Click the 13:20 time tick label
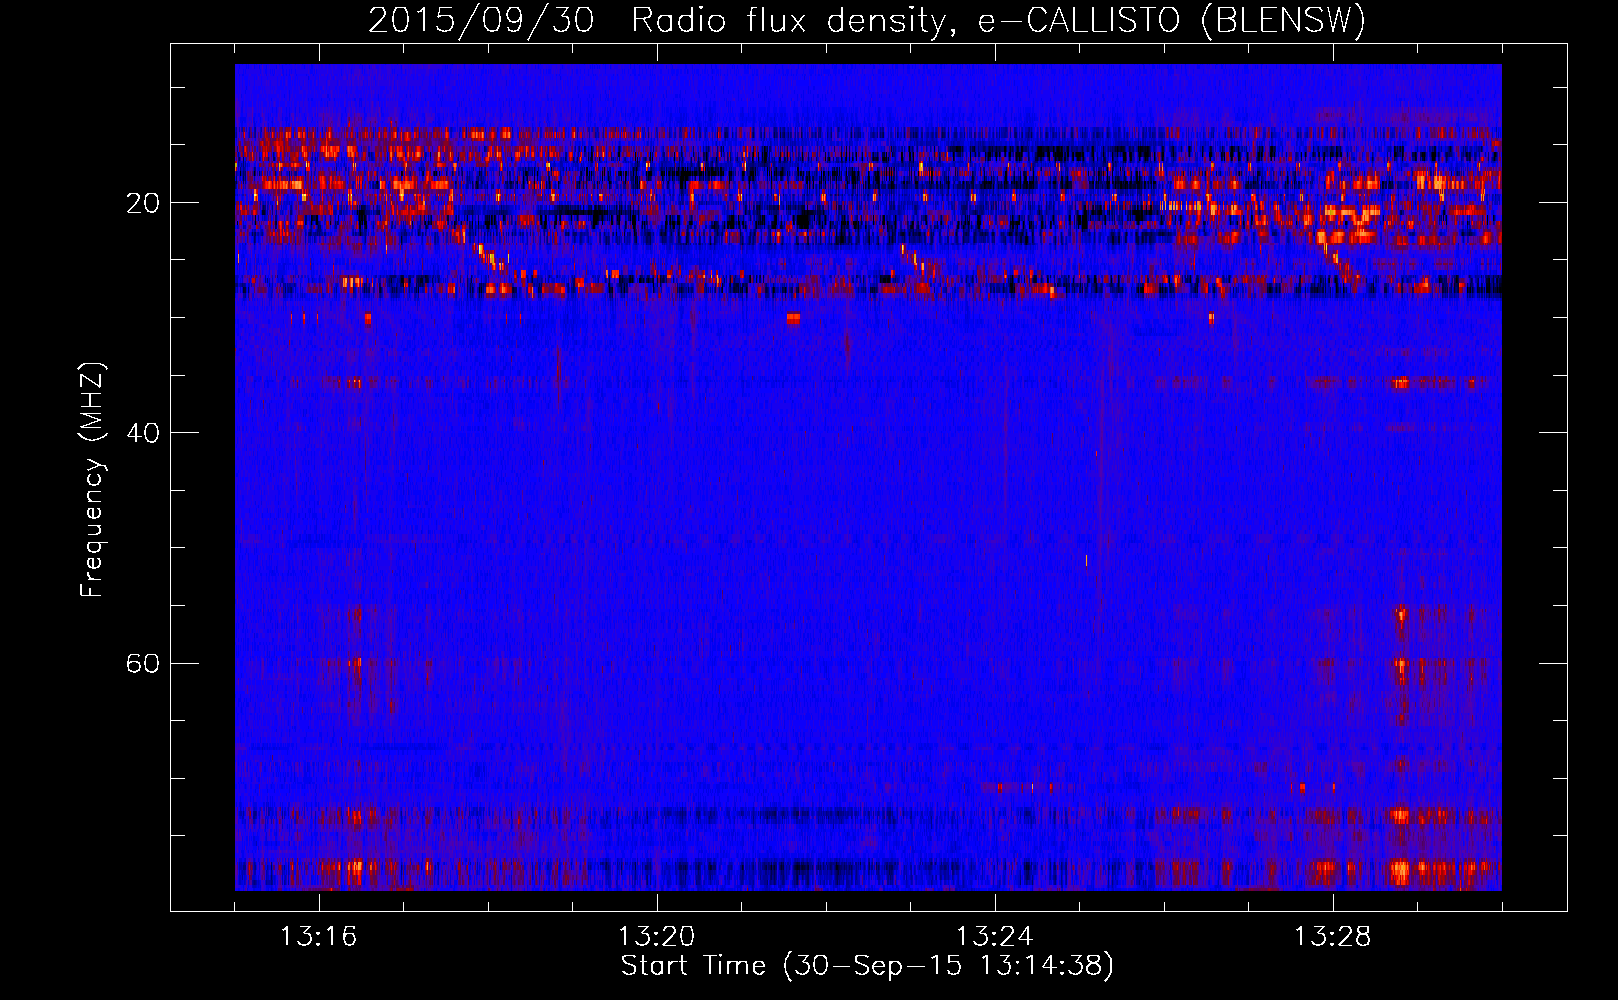 pyautogui.click(x=657, y=937)
